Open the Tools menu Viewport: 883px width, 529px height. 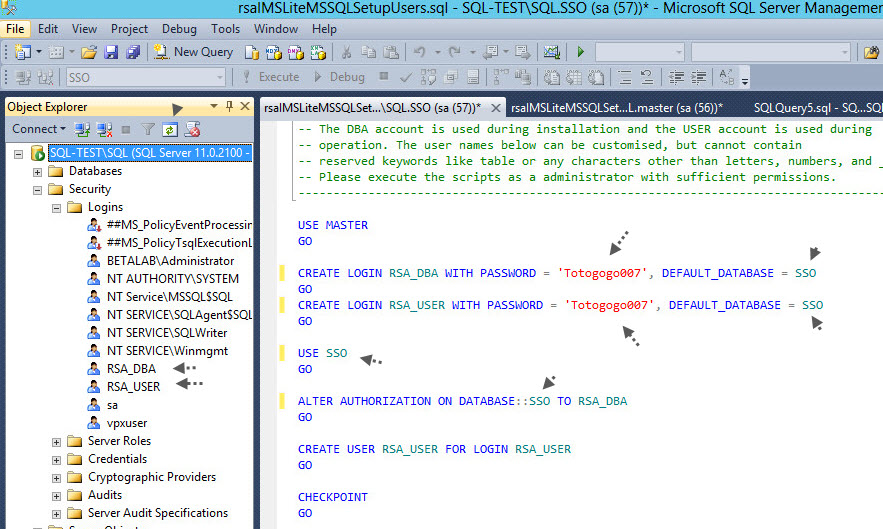(x=225, y=29)
